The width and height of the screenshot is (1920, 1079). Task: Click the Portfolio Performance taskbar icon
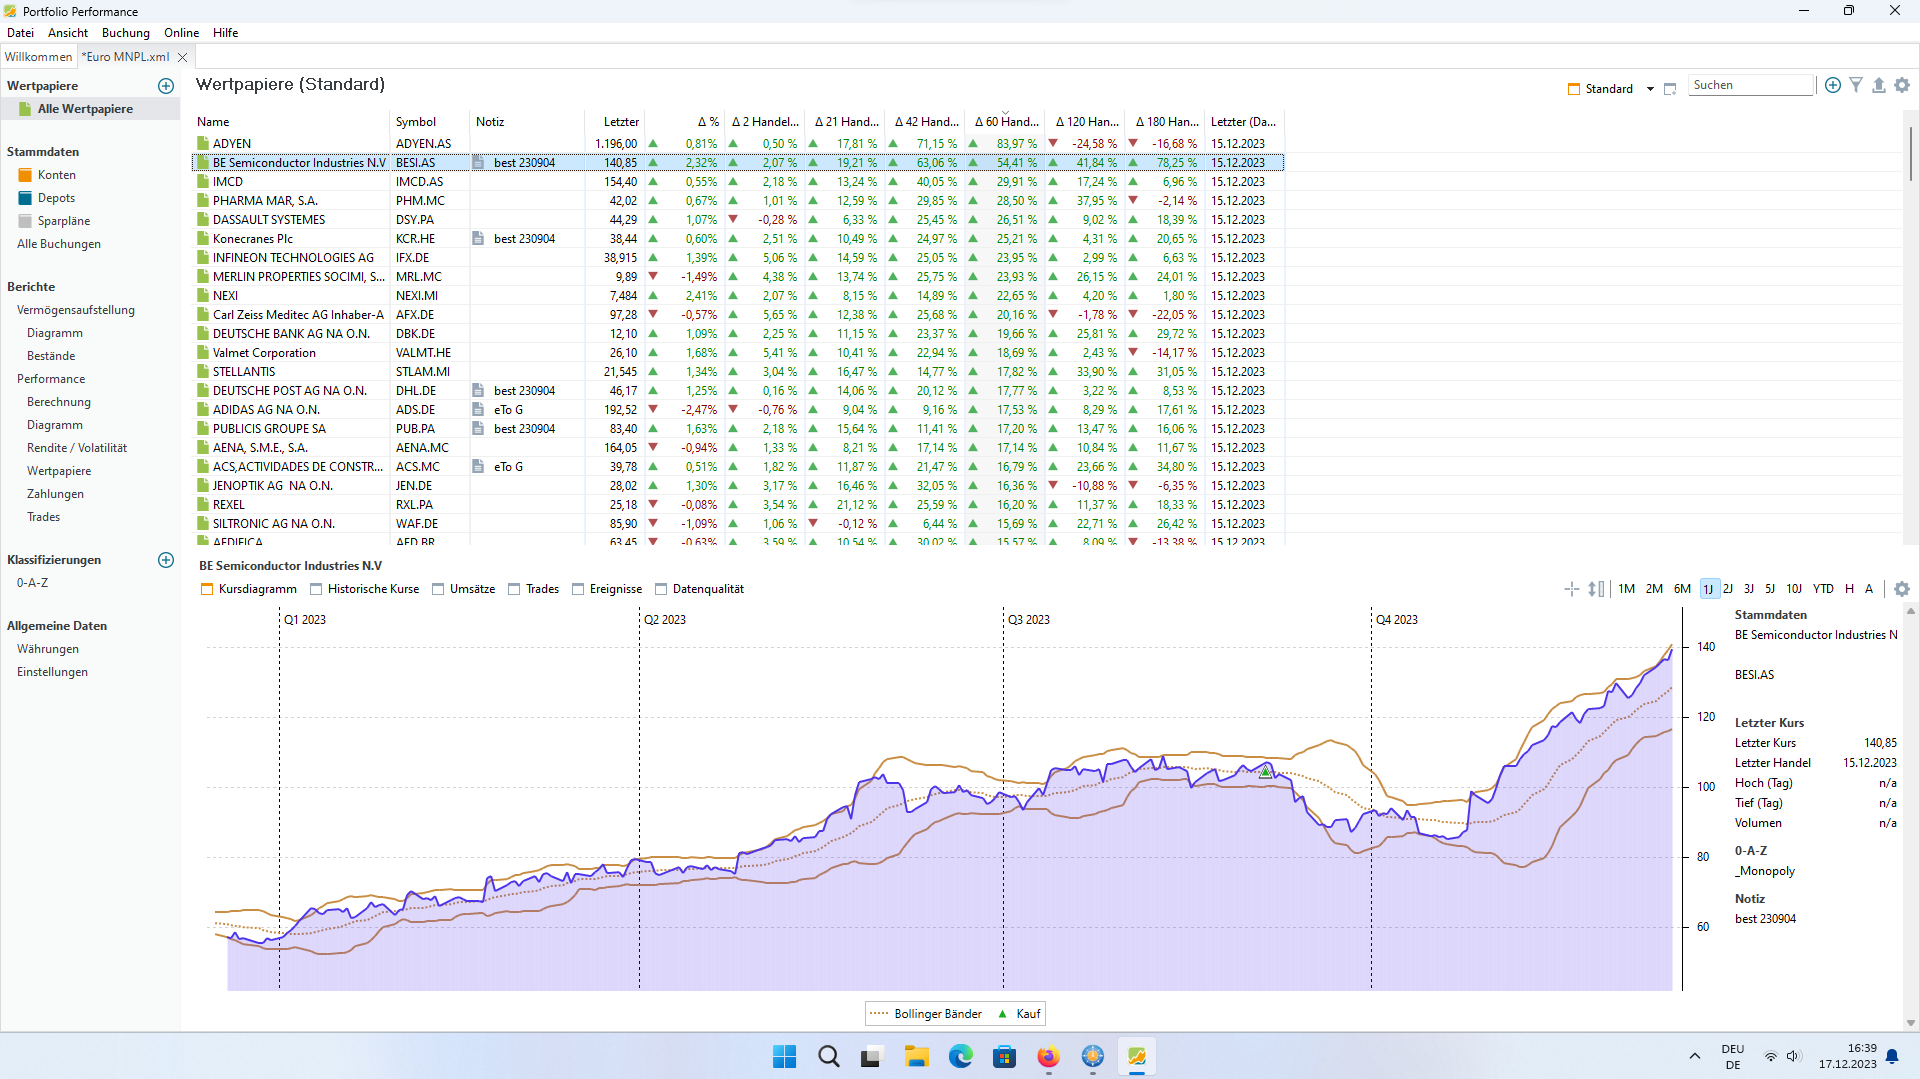click(1136, 1056)
